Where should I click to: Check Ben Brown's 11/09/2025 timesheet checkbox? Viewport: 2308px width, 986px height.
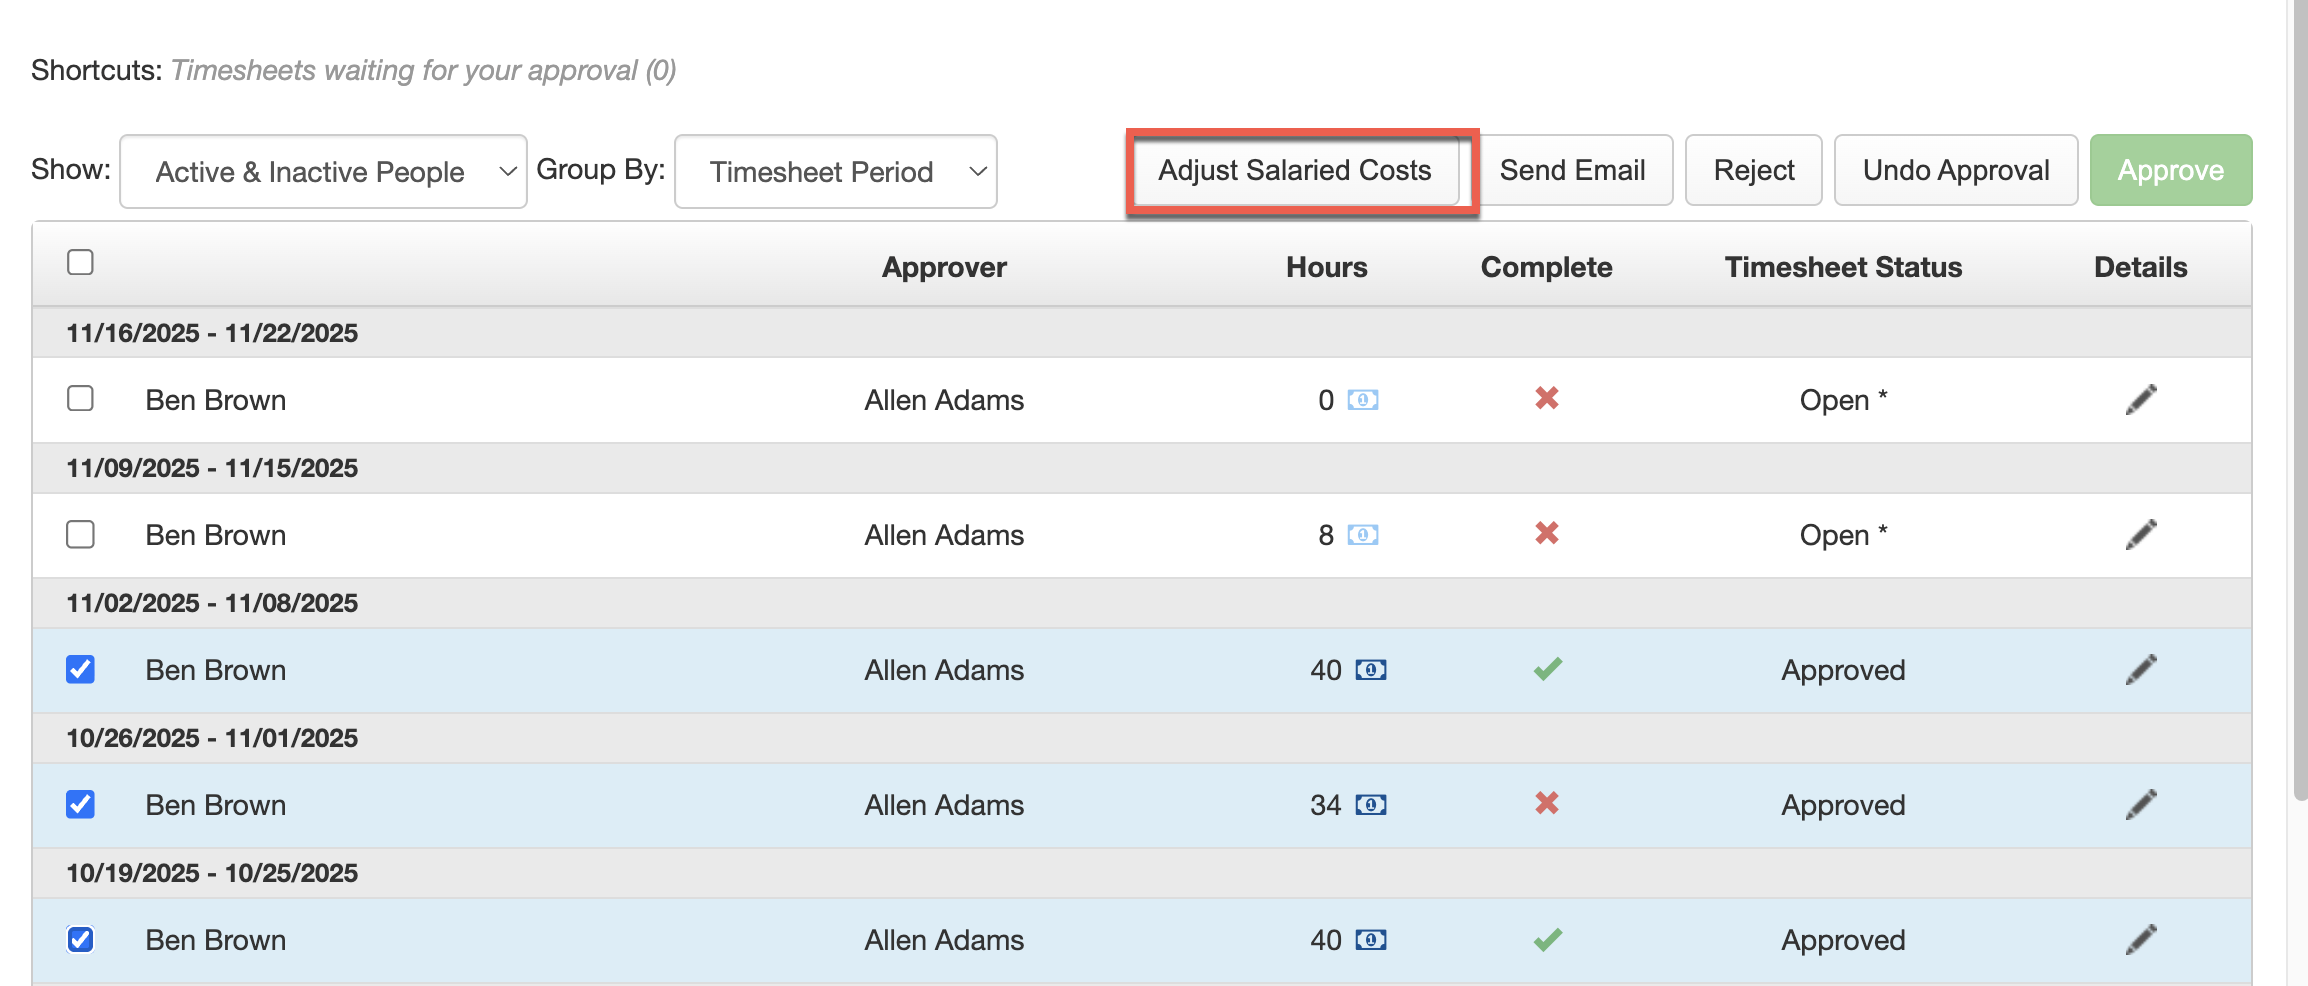[80, 534]
